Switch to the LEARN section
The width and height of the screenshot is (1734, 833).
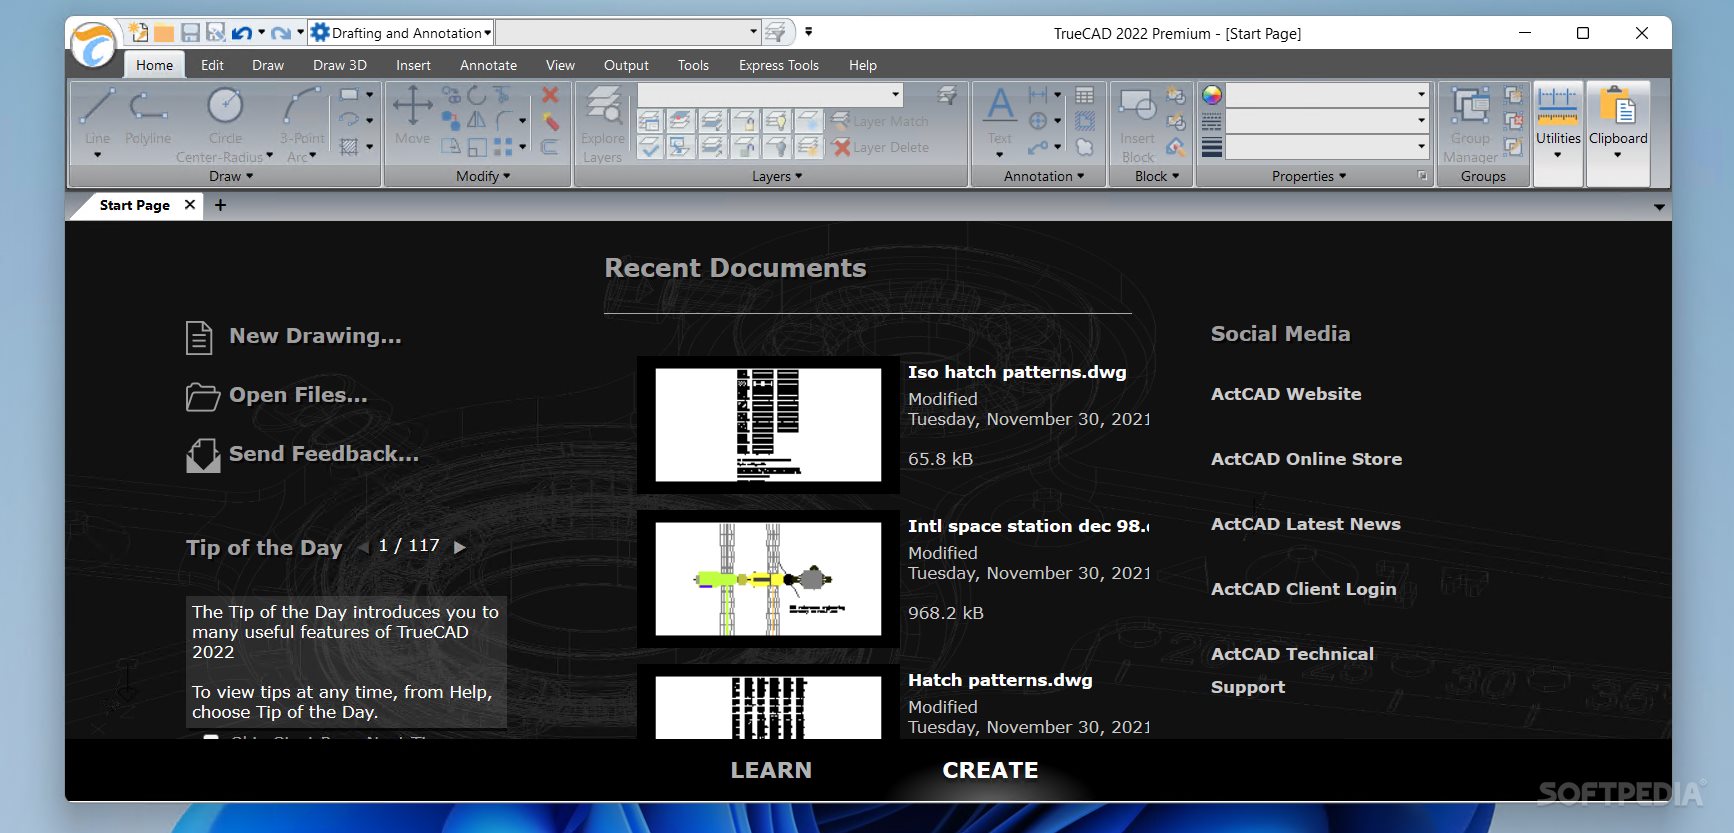click(771, 770)
